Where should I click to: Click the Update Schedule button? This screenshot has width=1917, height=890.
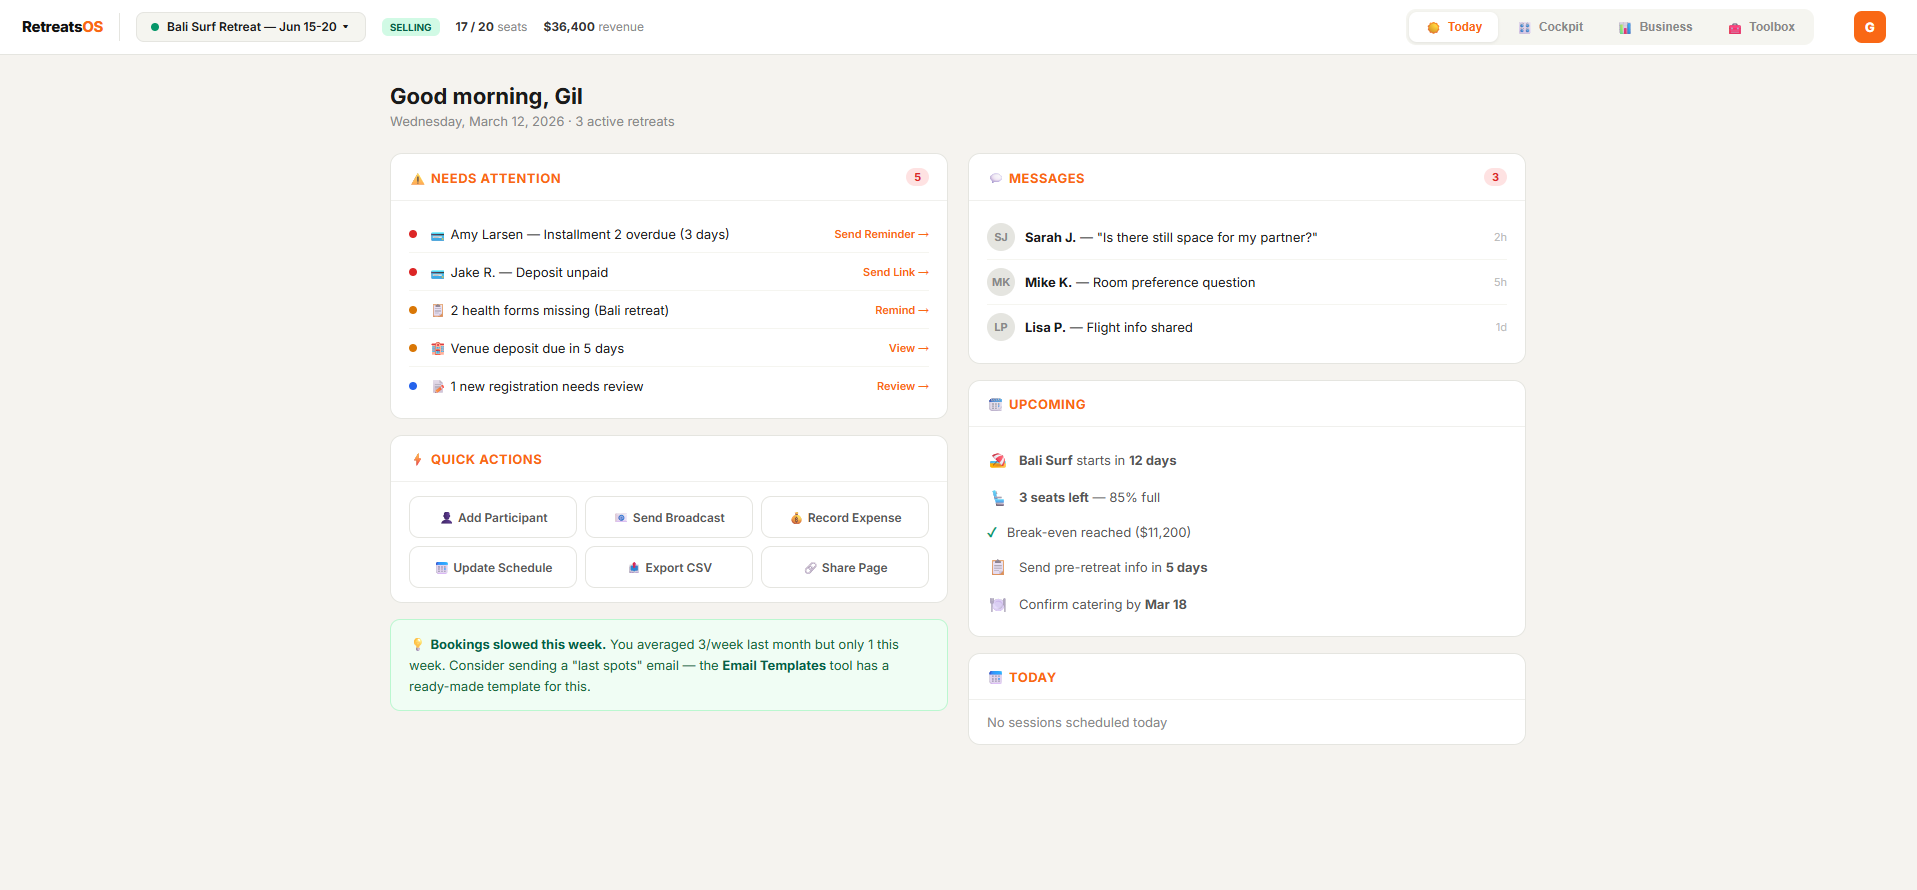pyautogui.click(x=493, y=568)
